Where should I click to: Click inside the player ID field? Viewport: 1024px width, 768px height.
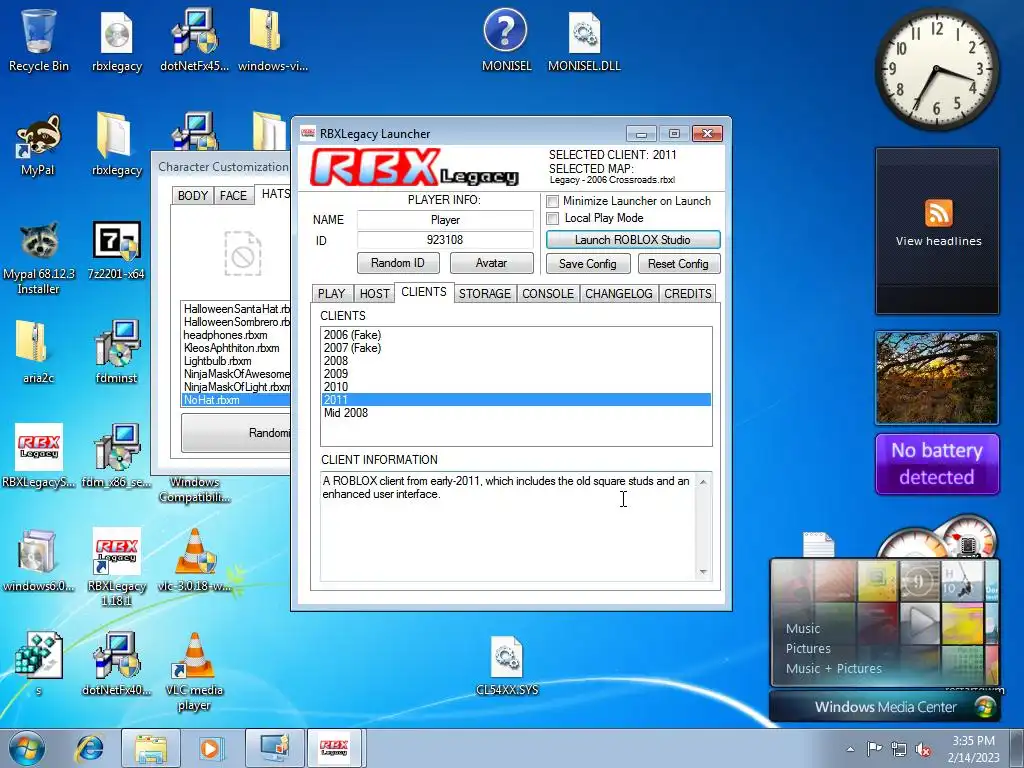(x=445, y=240)
